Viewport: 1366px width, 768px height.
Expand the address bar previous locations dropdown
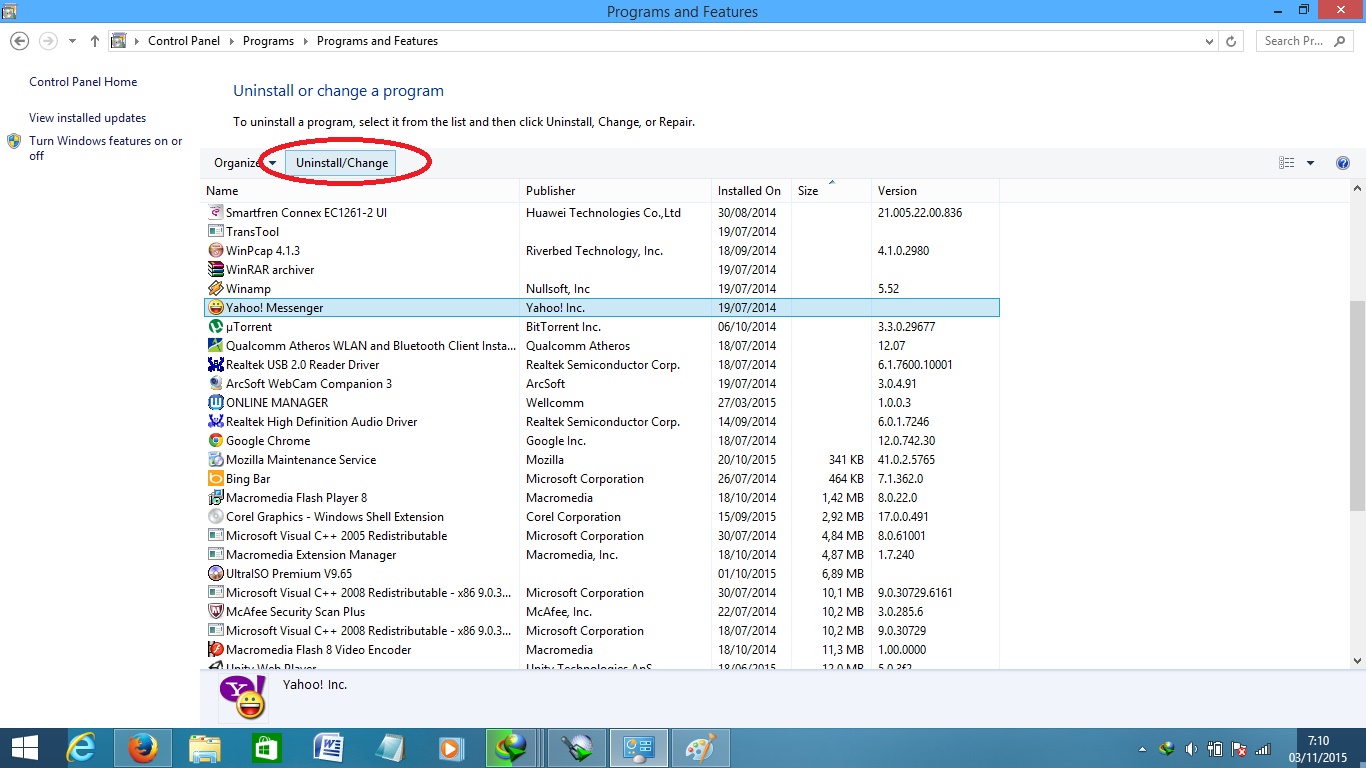coord(1210,41)
